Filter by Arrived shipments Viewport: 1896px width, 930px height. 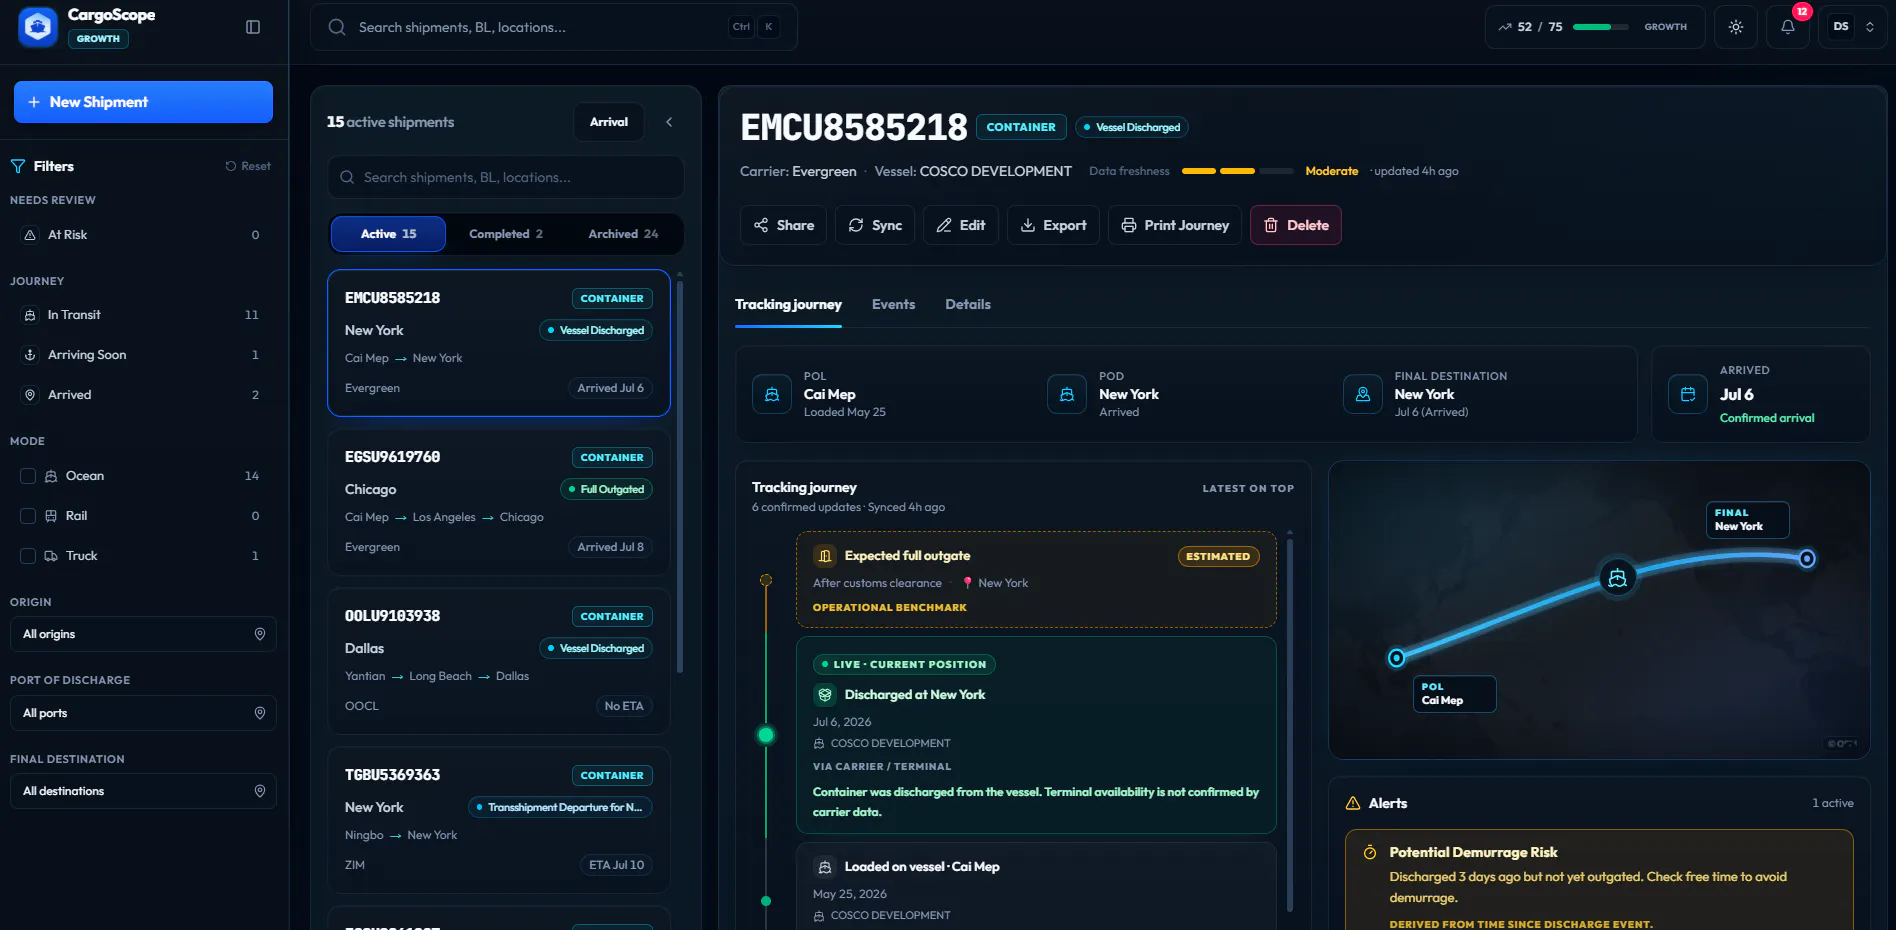(143, 395)
